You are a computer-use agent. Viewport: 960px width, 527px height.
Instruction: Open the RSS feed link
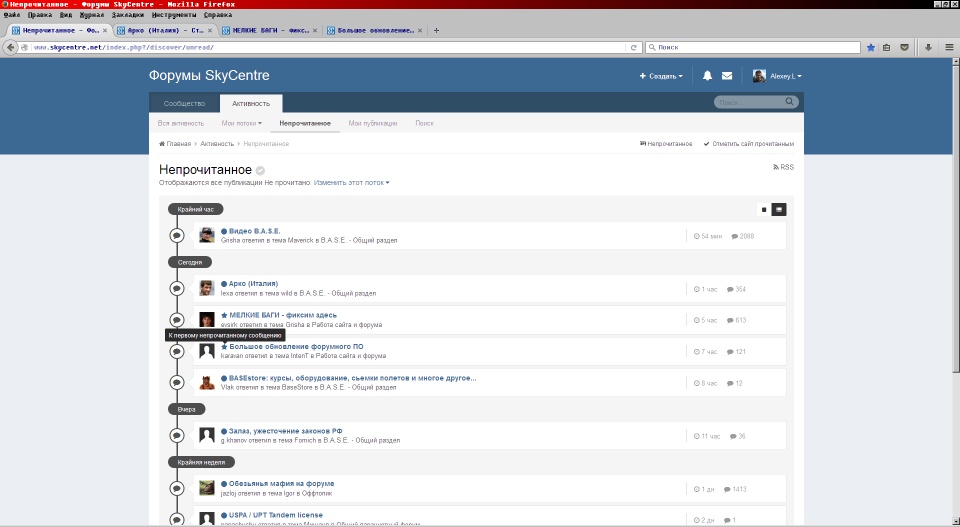784,167
